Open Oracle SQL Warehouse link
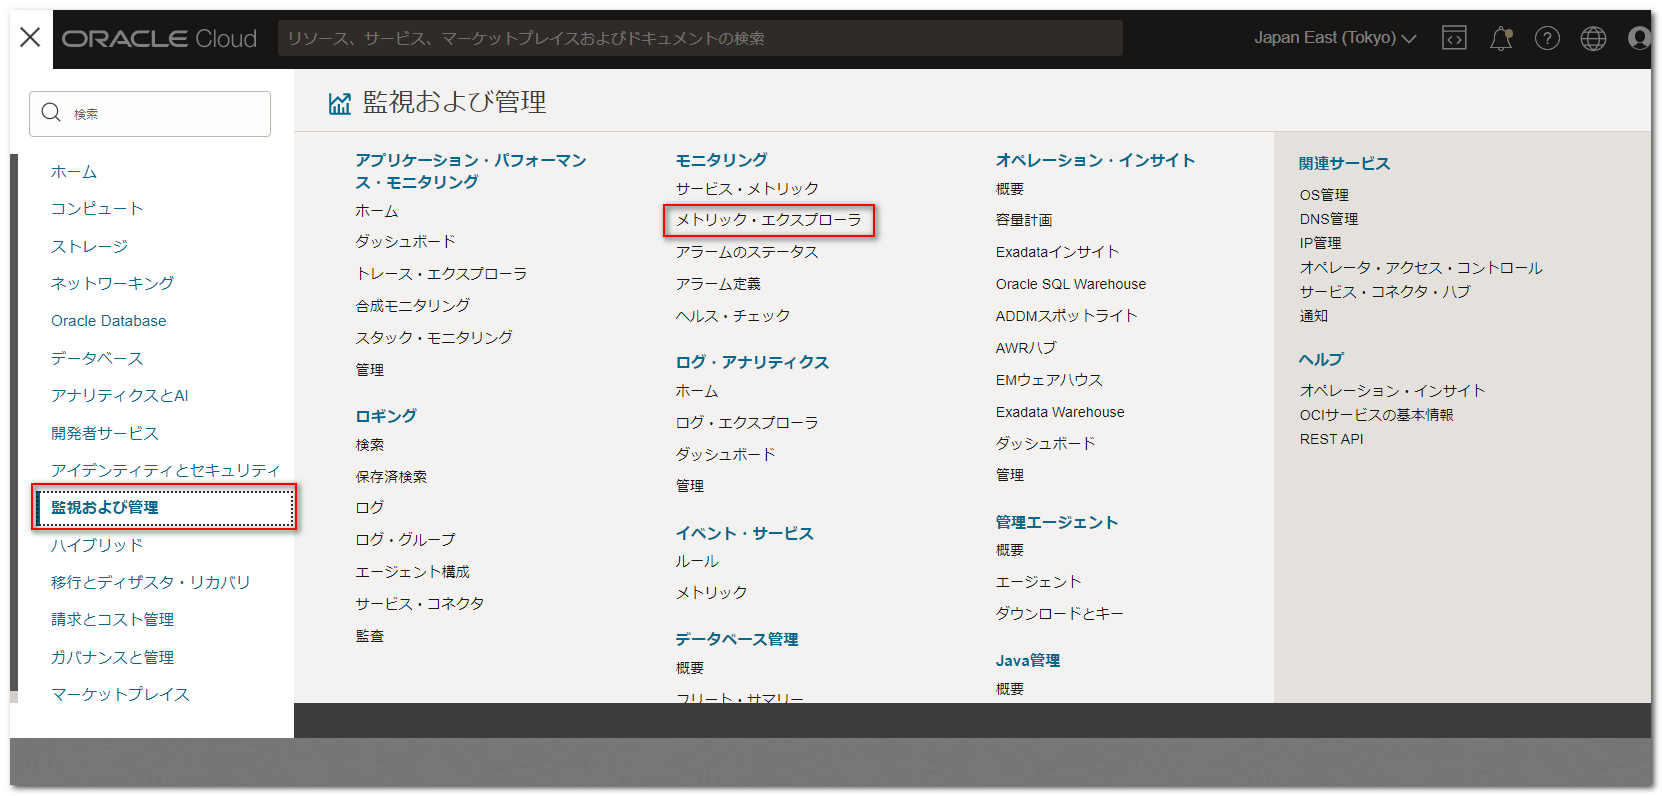This screenshot has height=796, width=1662. click(1071, 284)
